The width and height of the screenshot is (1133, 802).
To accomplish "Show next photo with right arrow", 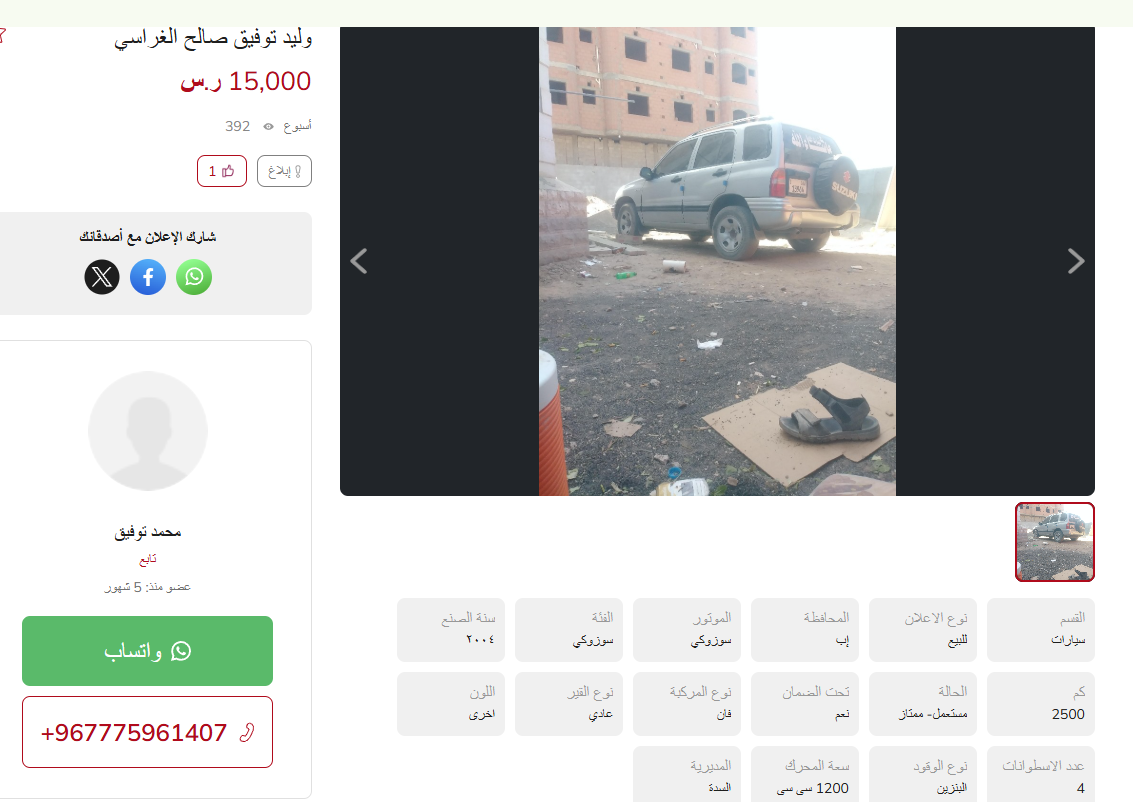I will (1076, 261).
